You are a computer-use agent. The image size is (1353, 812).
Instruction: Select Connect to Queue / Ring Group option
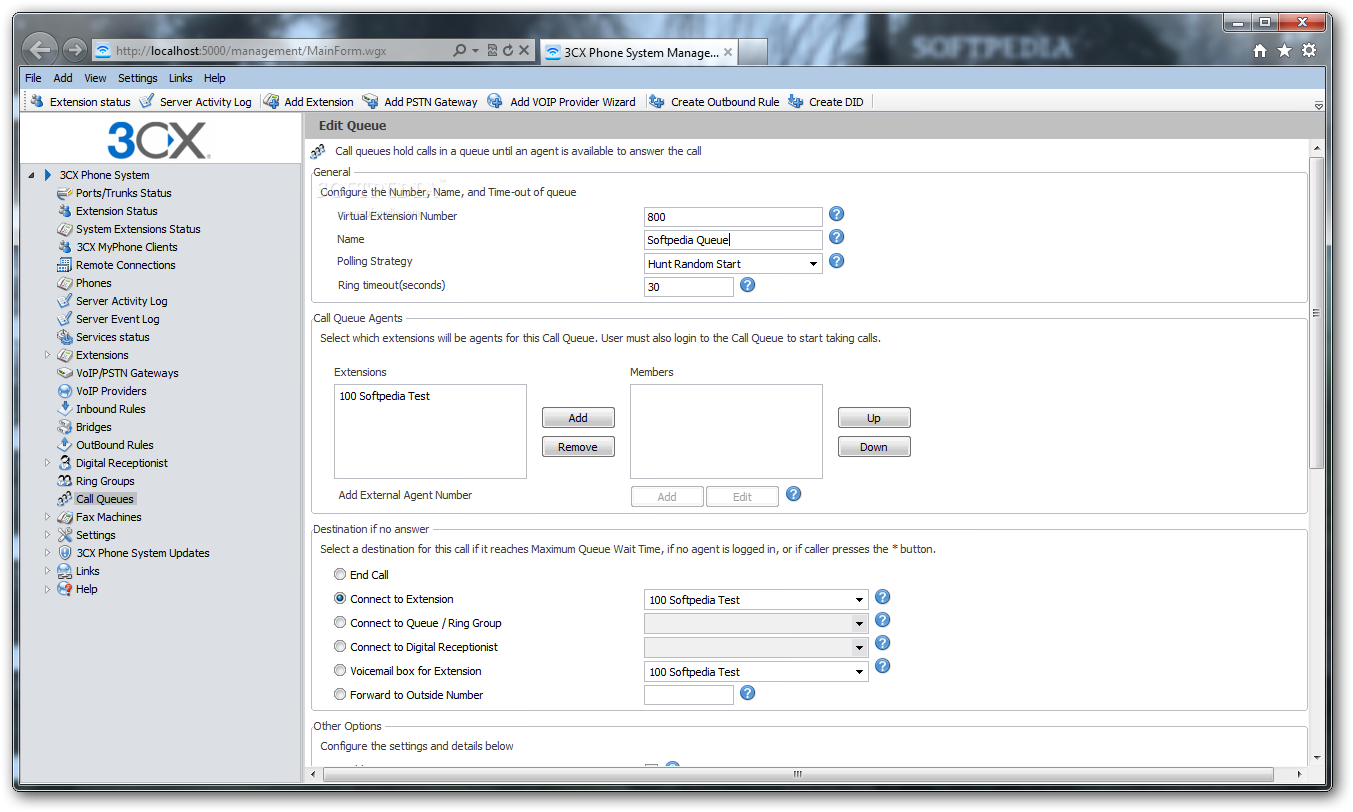coord(340,623)
